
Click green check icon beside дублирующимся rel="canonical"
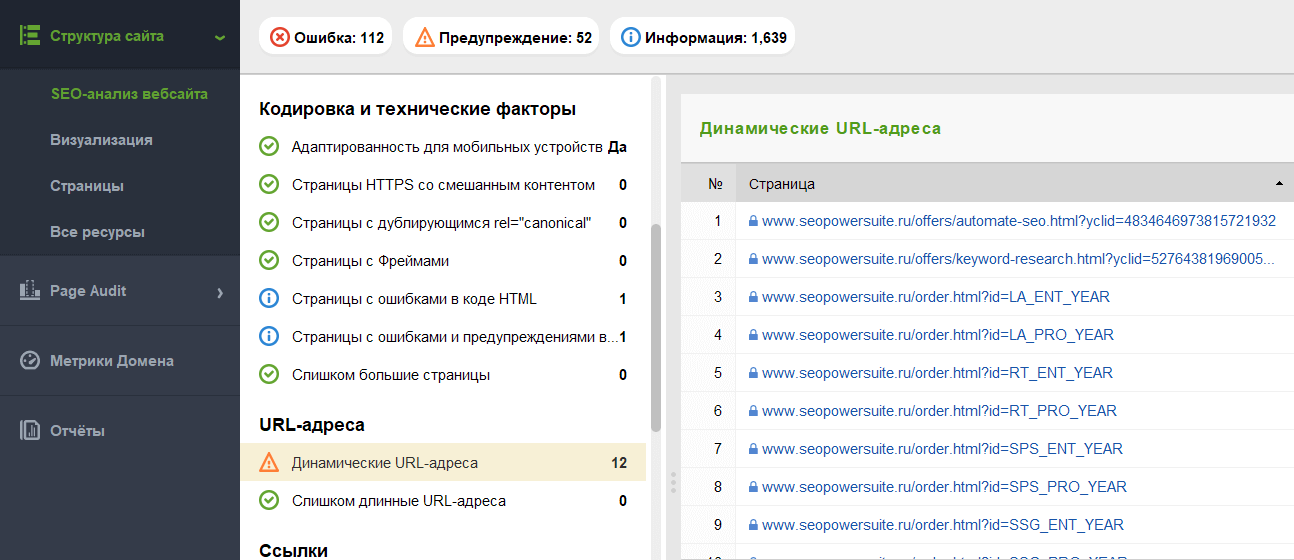268,223
